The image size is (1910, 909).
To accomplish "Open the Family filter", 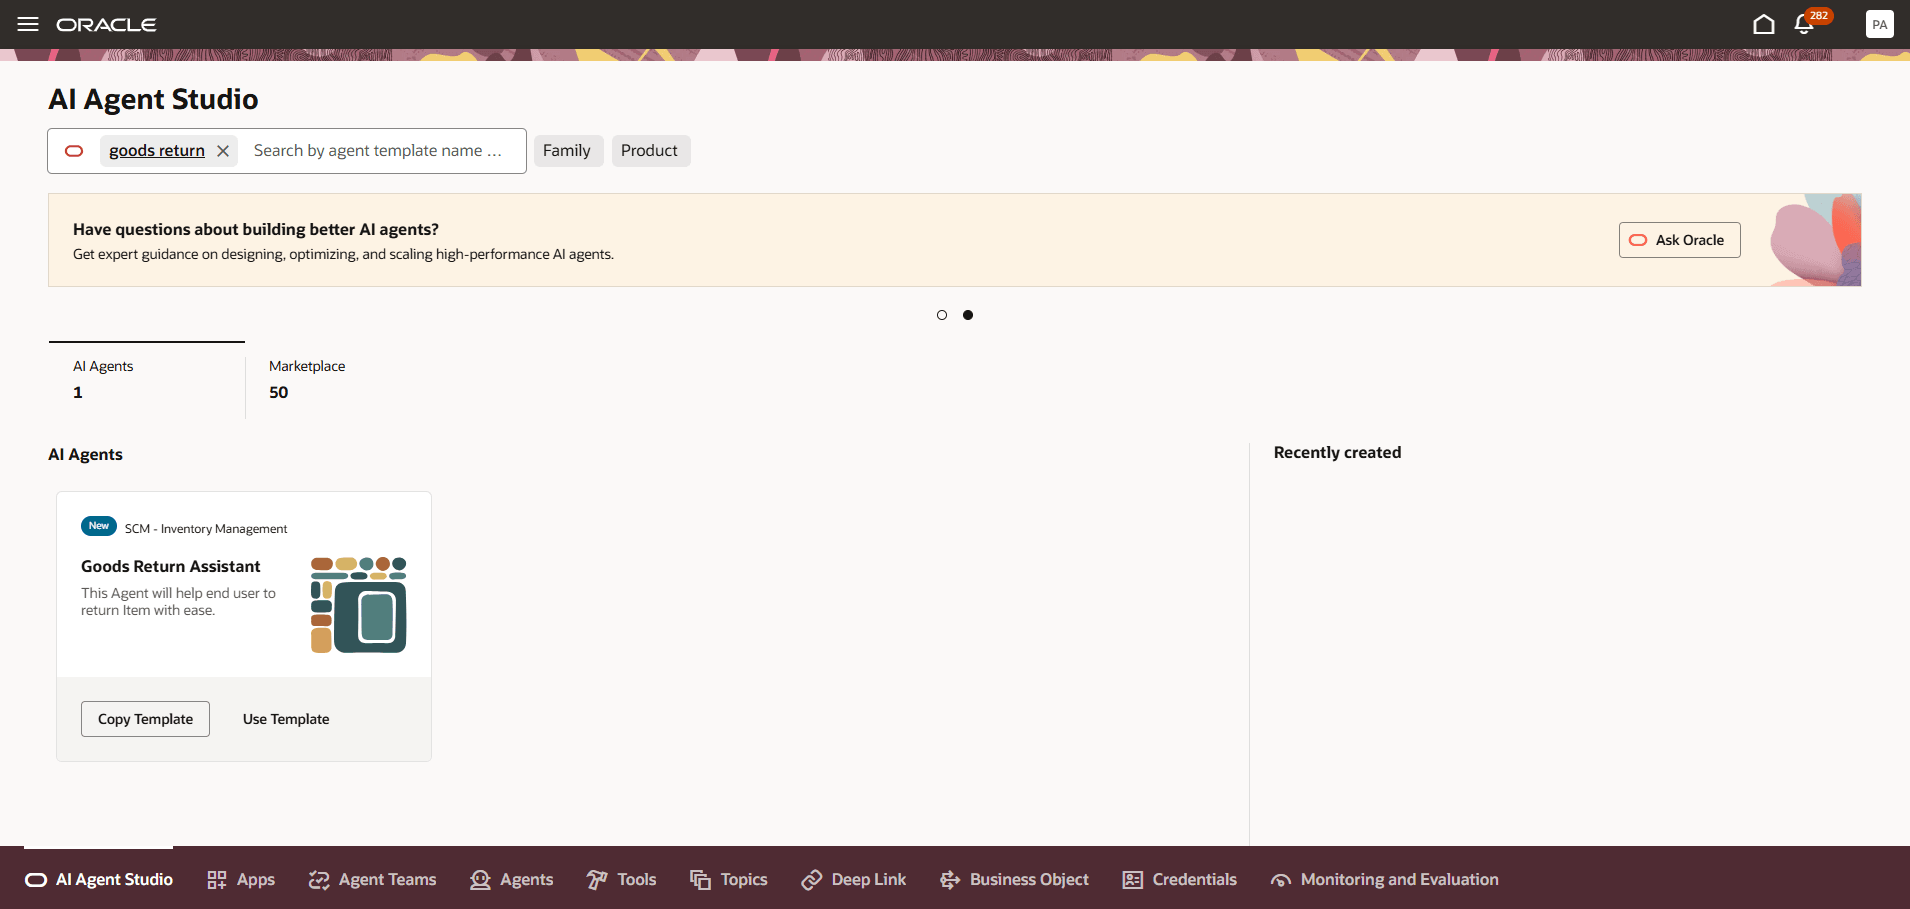I will pos(568,151).
